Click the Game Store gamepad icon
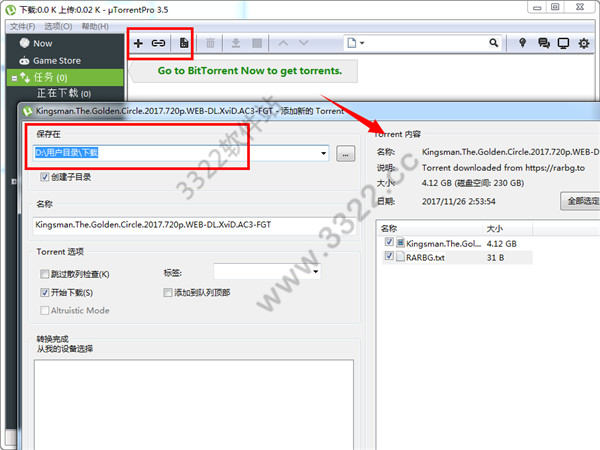The image size is (600, 450). pyautogui.click(x=24, y=60)
